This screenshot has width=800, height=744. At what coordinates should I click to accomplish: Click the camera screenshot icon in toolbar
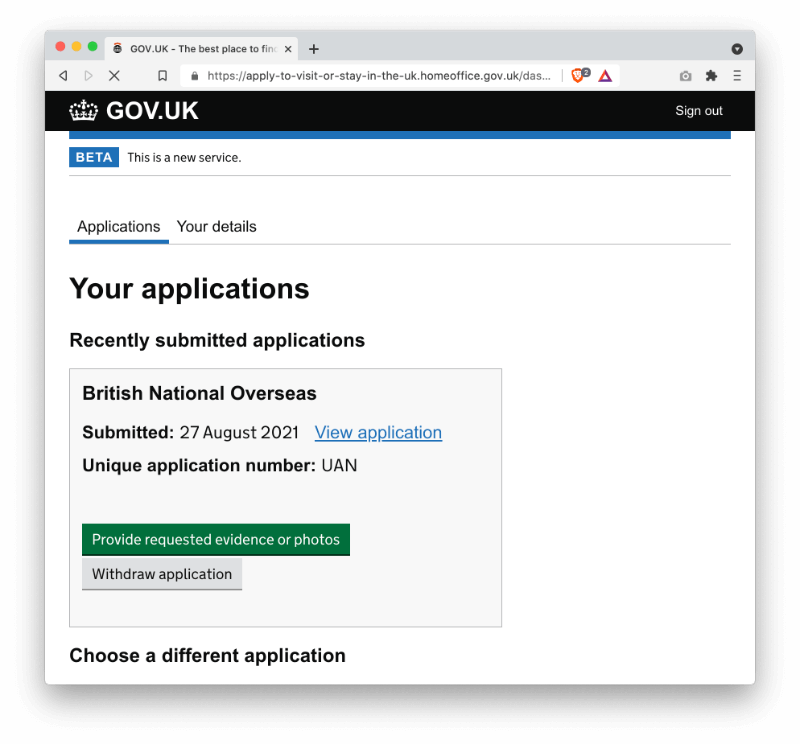pos(685,76)
